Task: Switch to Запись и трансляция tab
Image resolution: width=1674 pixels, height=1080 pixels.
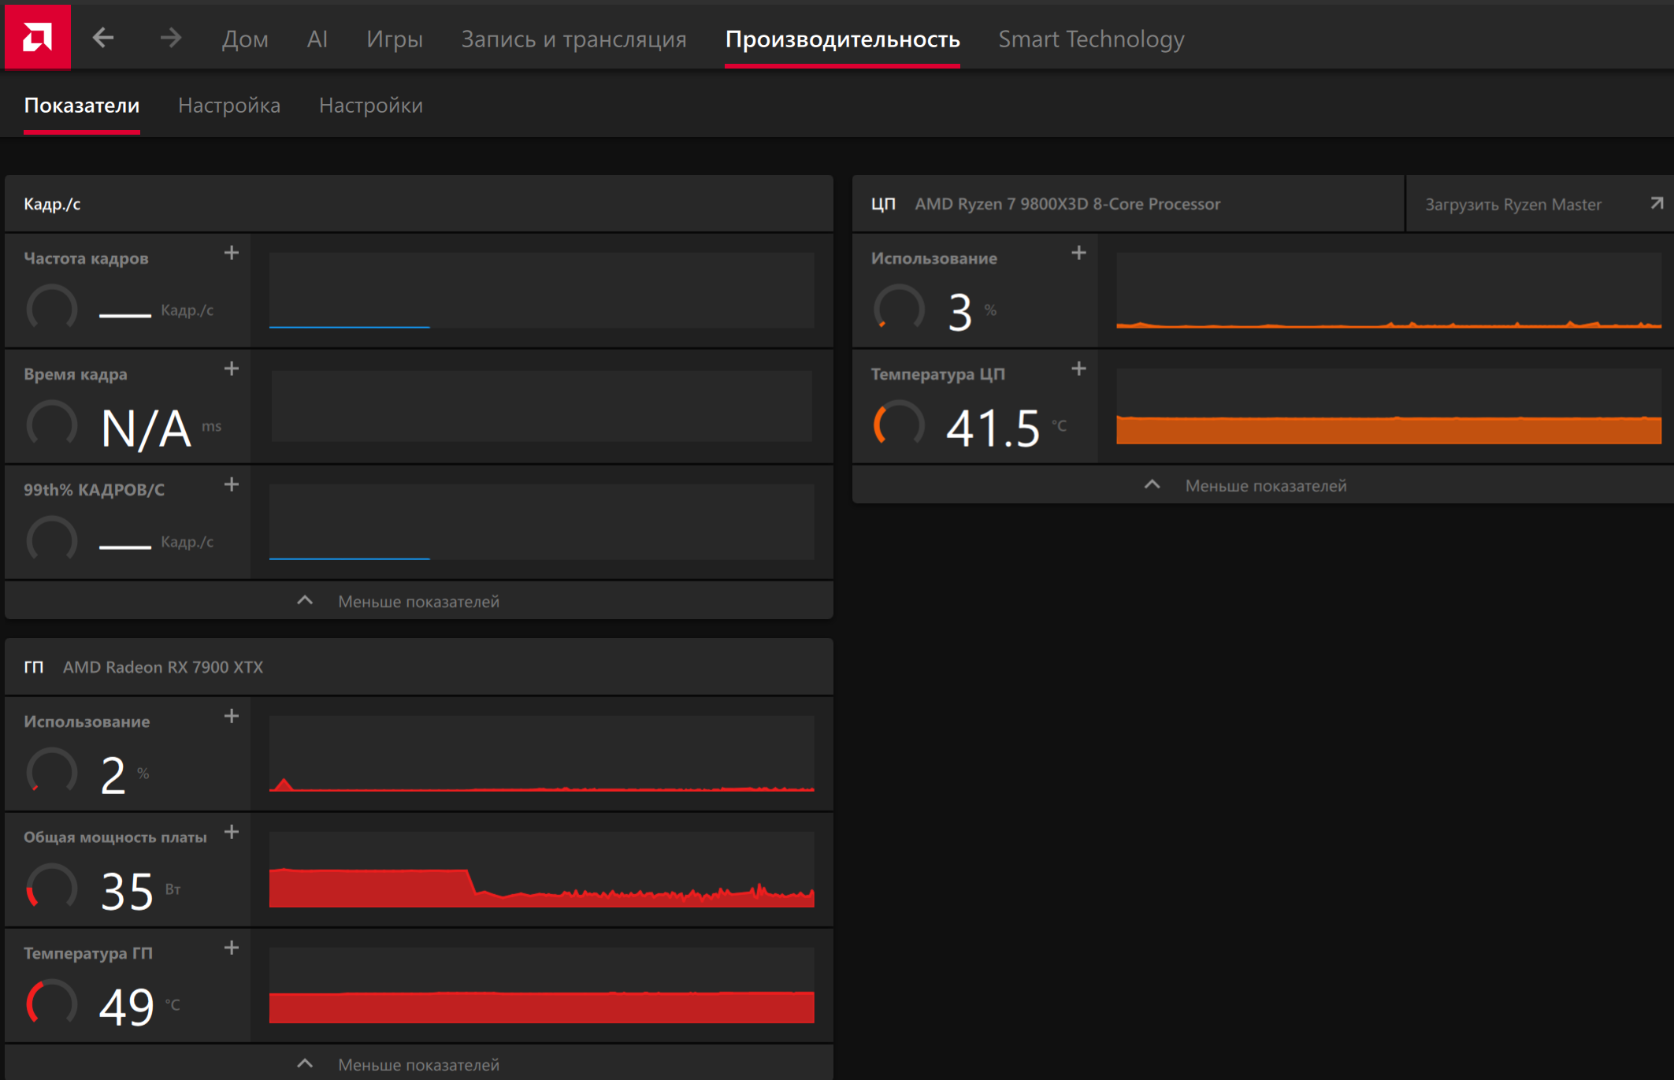Action: (573, 39)
